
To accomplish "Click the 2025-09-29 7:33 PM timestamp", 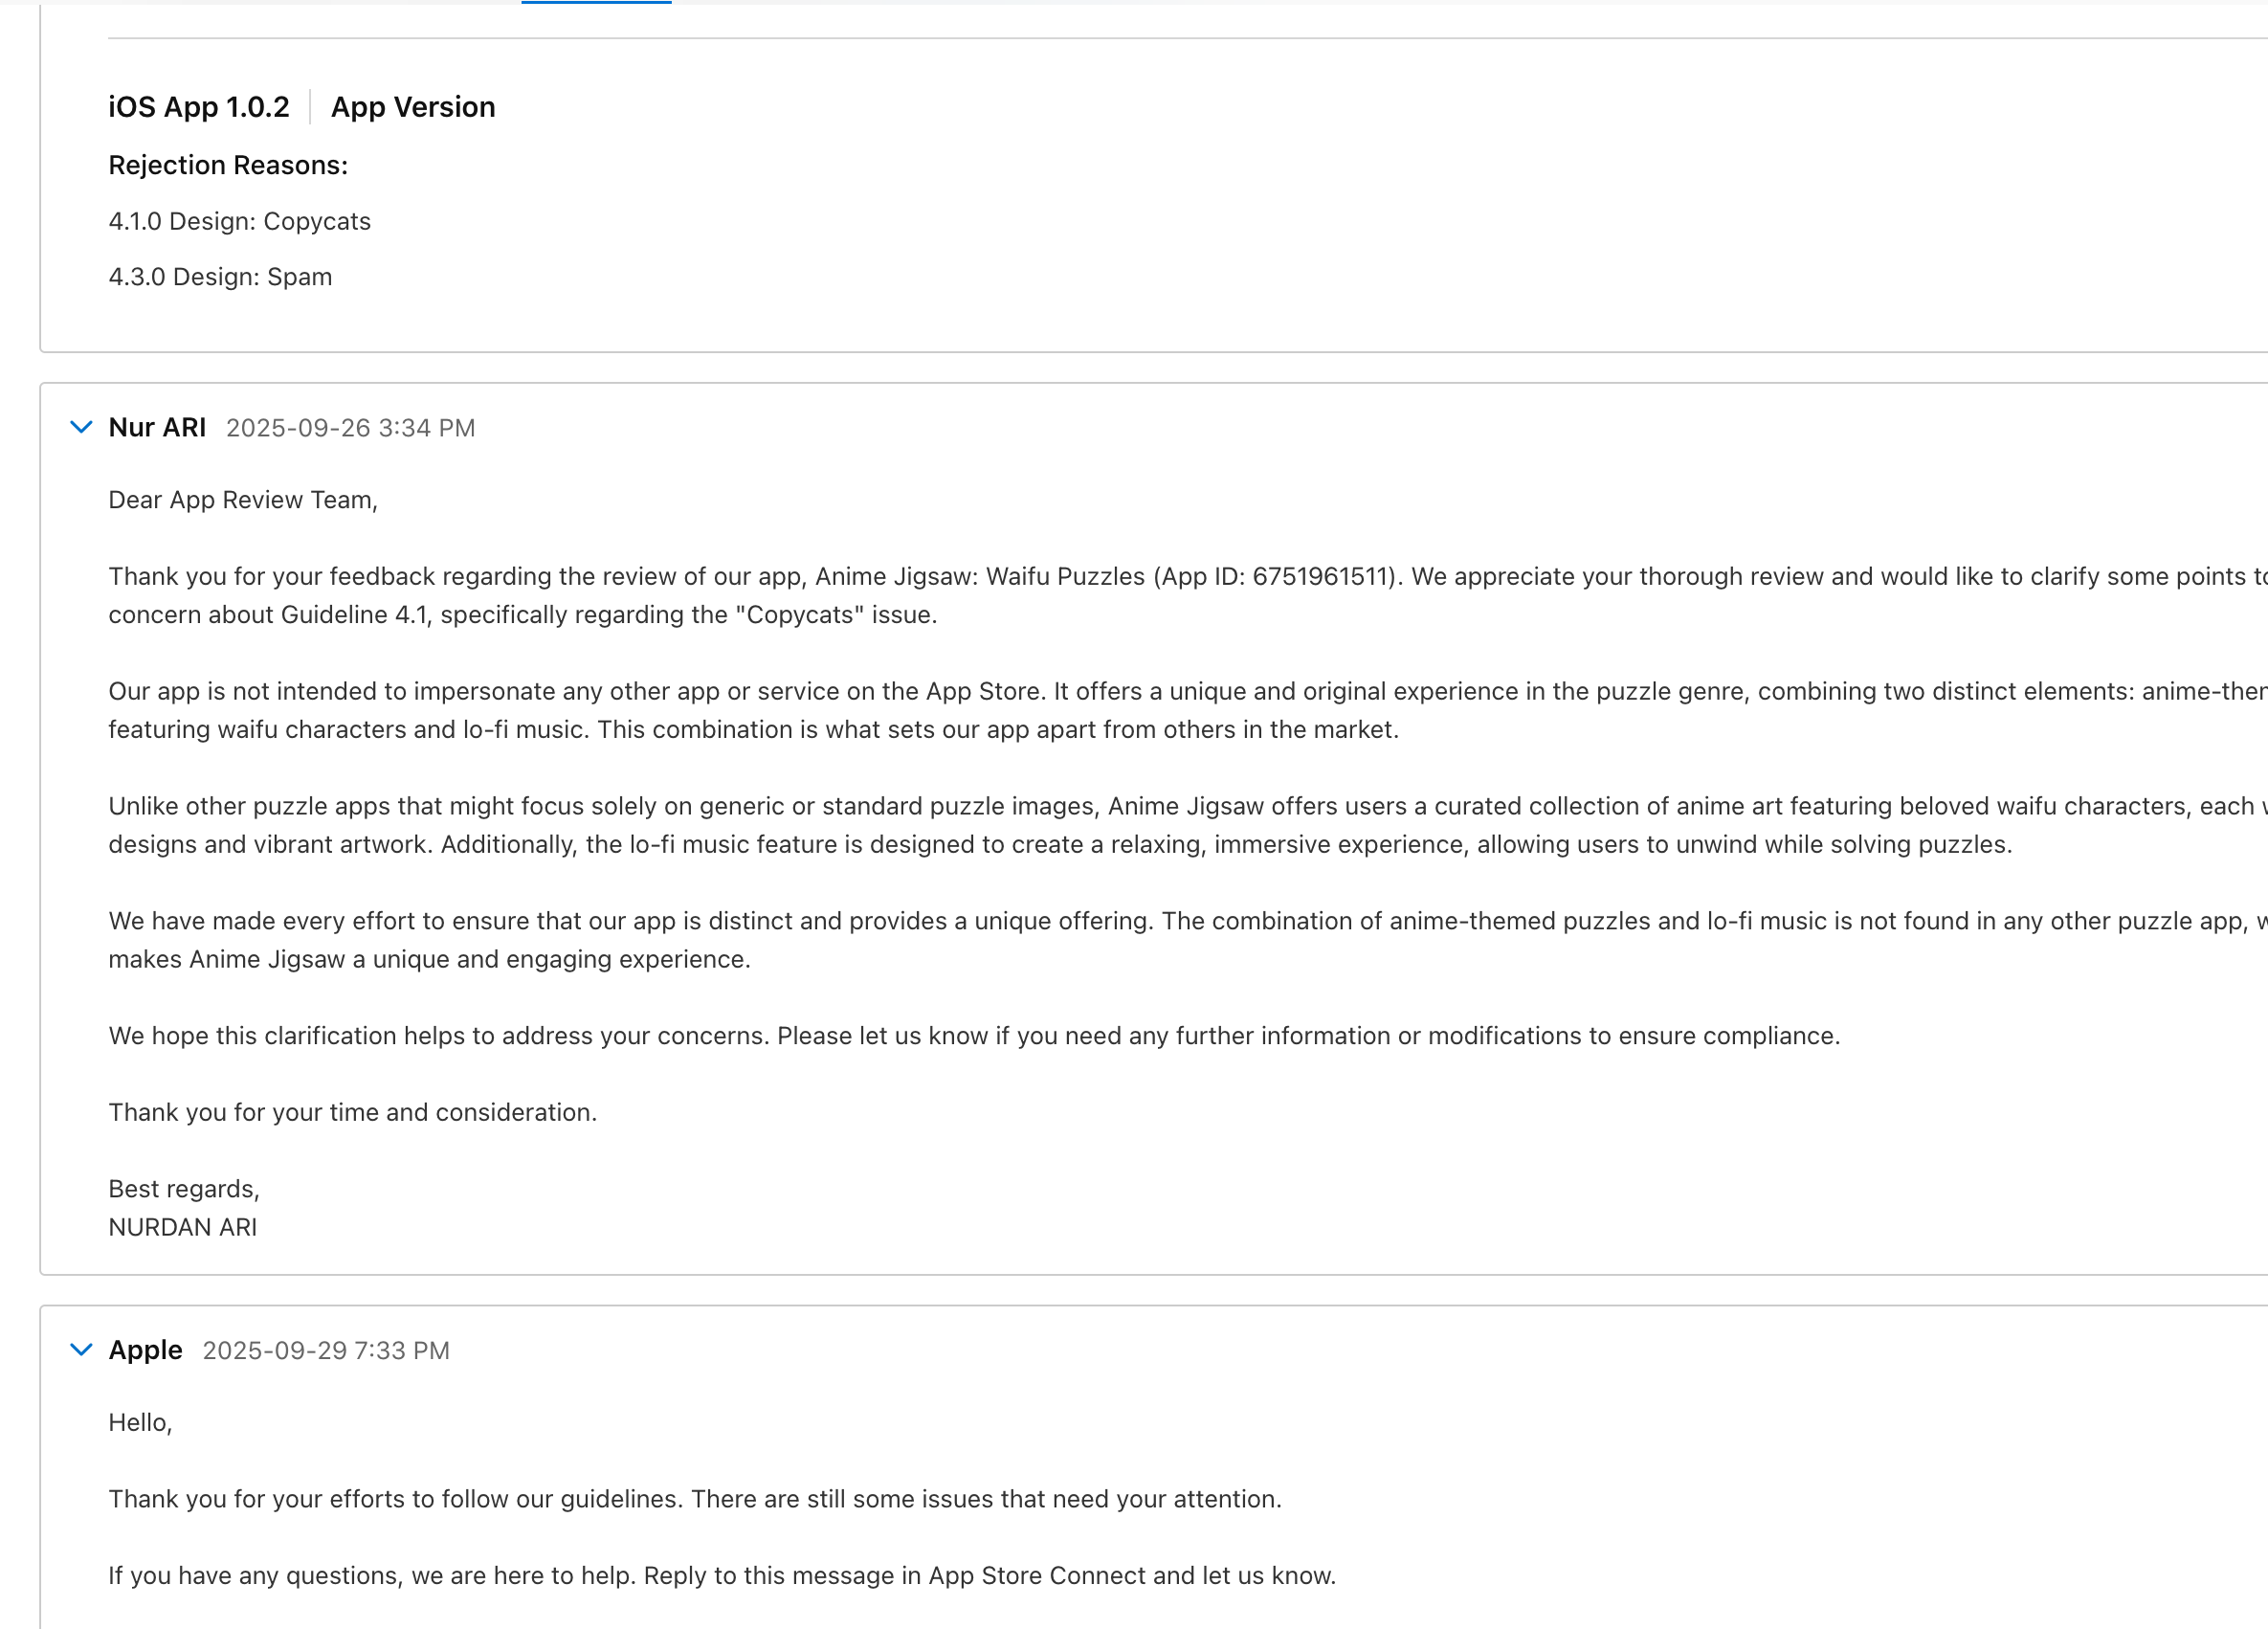I will coord(326,1351).
